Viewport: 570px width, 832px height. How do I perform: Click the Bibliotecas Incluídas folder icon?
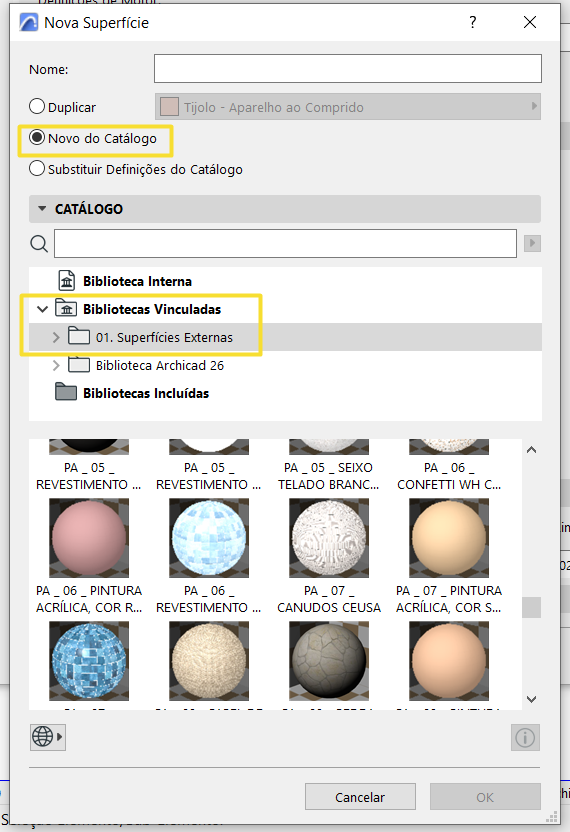[x=66, y=393]
